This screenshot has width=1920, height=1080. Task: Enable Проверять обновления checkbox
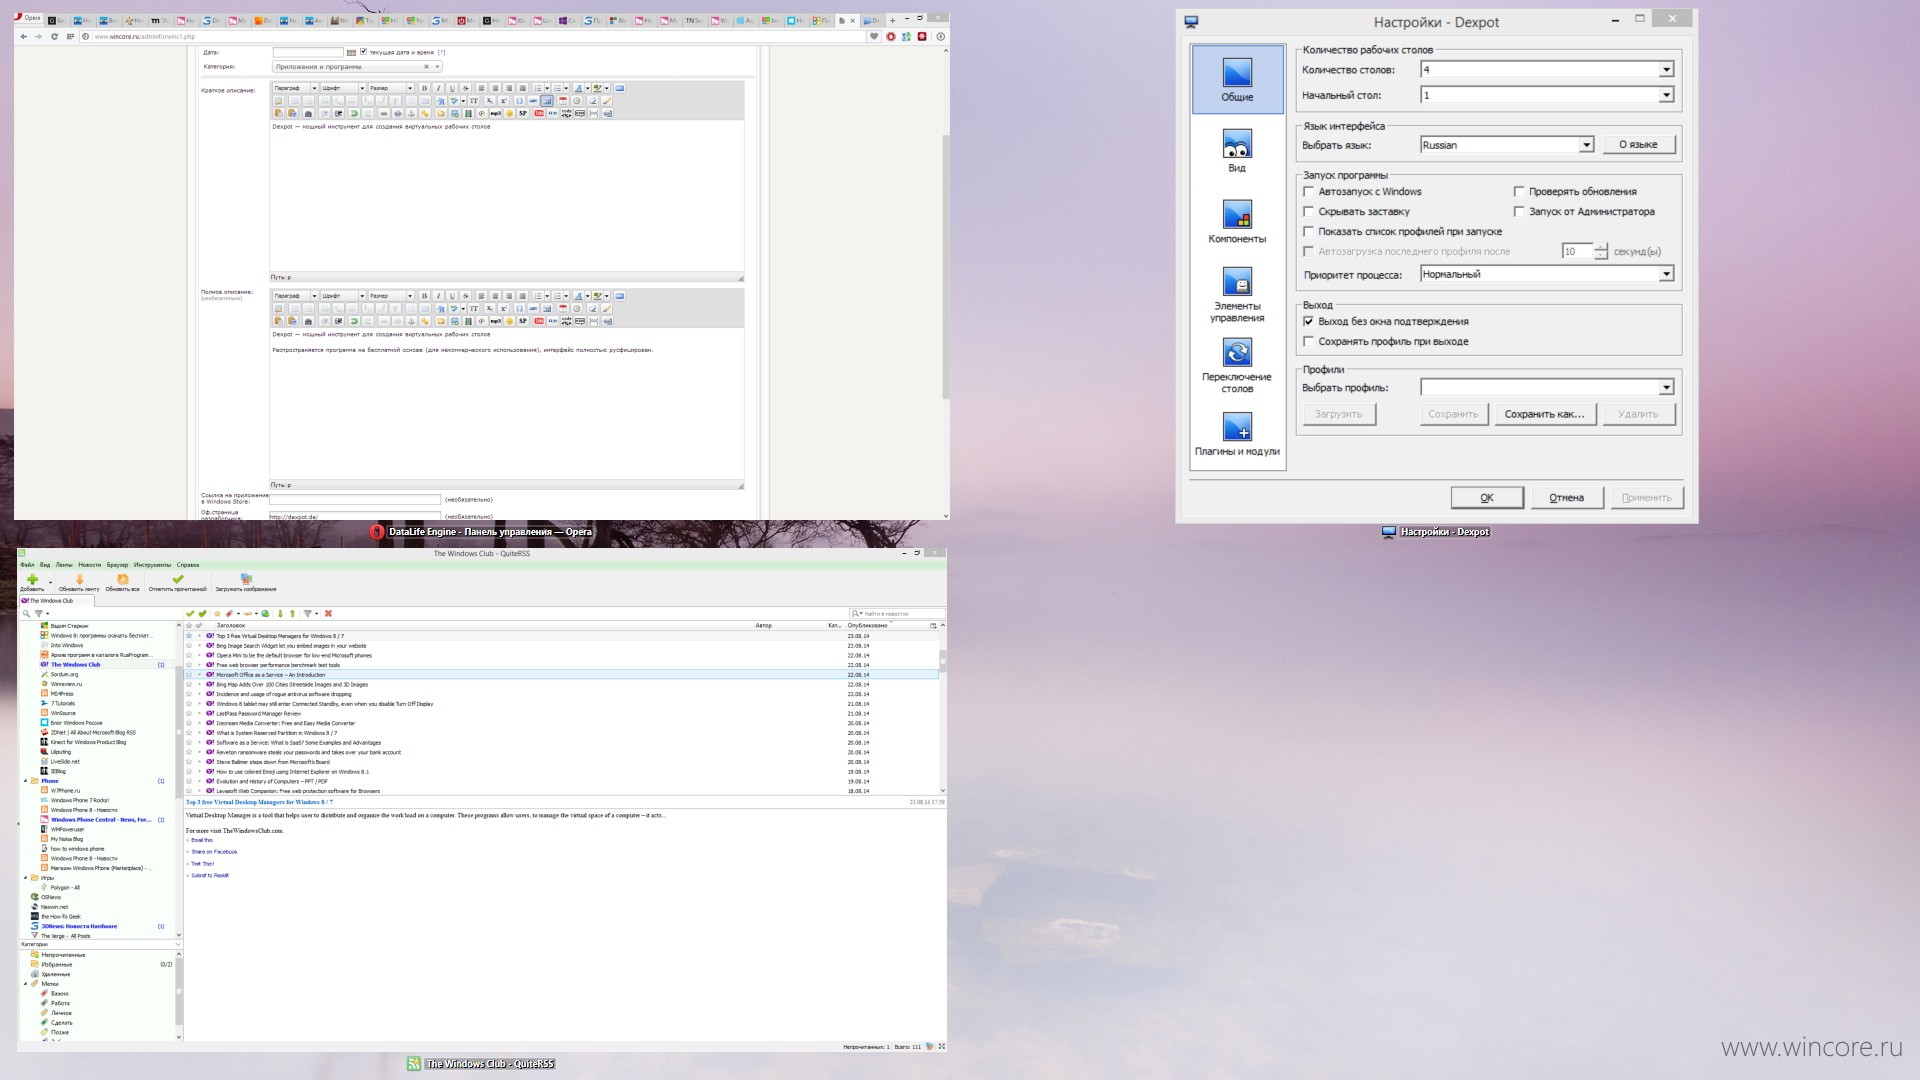coord(1519,191)
